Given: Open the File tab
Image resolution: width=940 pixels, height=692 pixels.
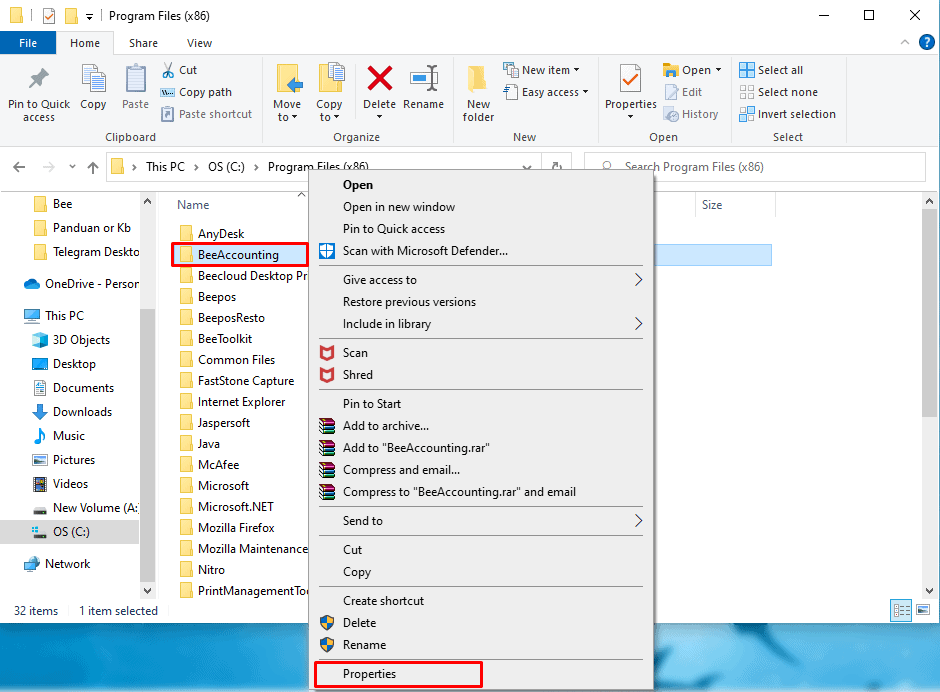Looking at the screenshot, I should 28,43.
